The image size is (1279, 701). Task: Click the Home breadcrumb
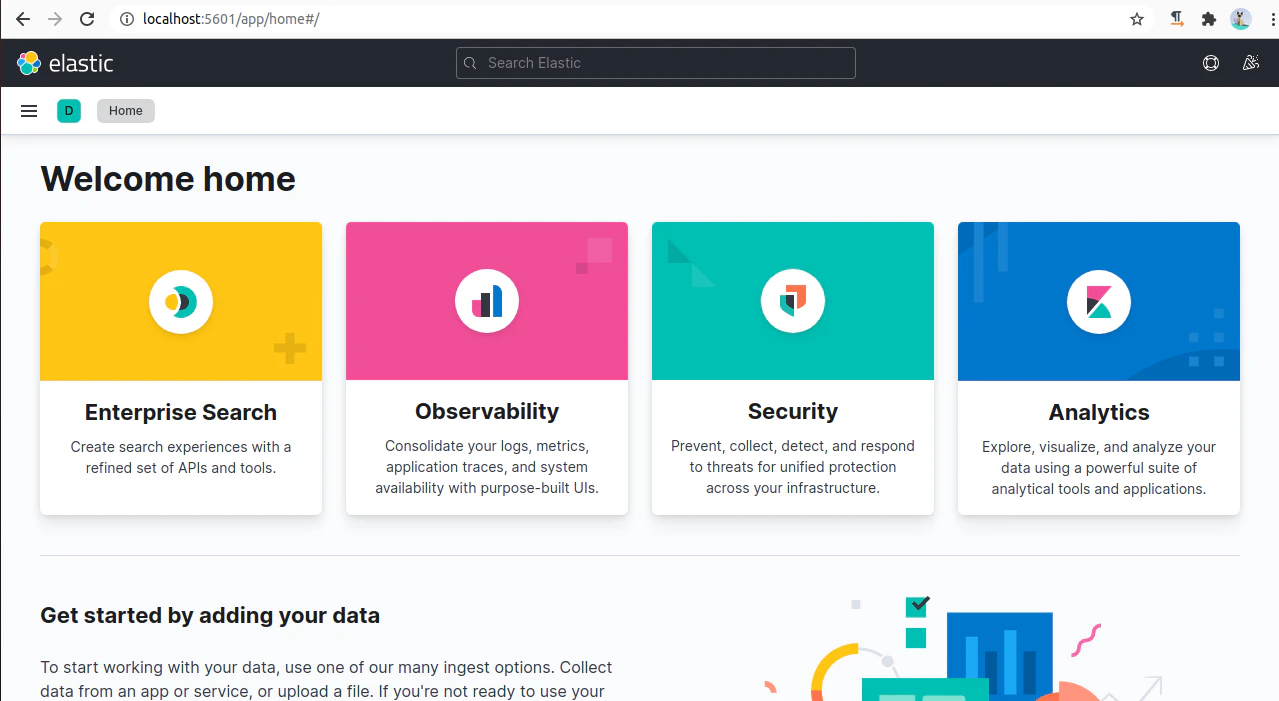(x=126, y=111)
